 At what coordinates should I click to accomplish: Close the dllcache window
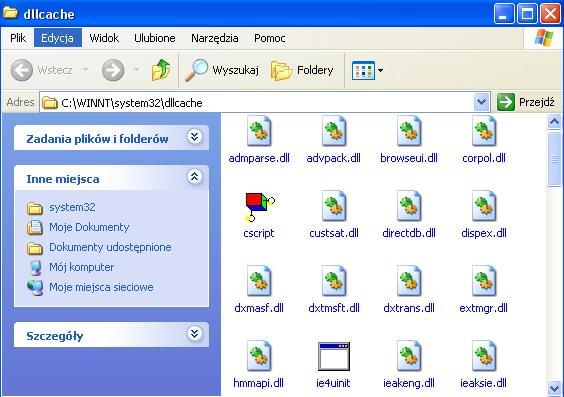pyautogui.click(x=550, y=14)
